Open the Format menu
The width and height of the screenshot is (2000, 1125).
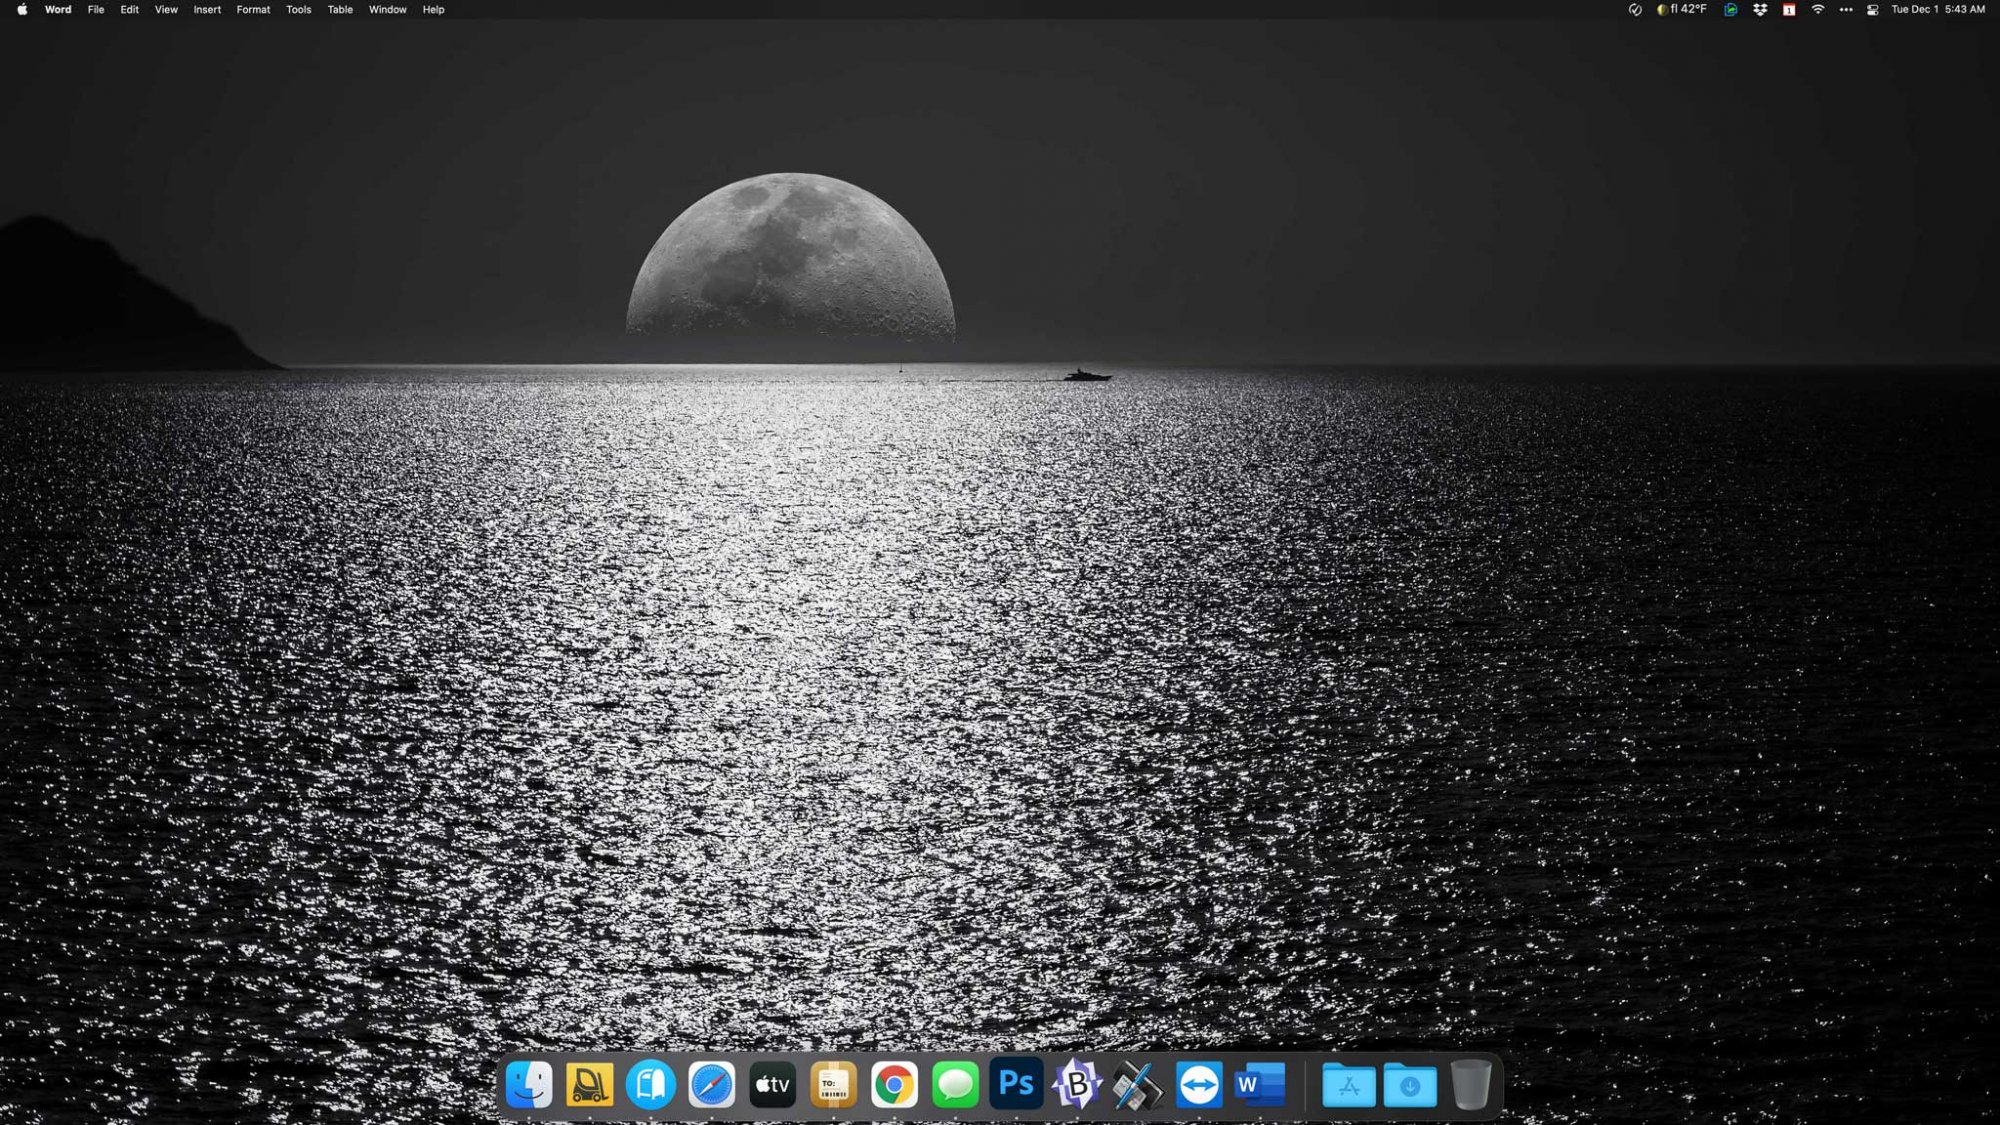coord(253,10)
